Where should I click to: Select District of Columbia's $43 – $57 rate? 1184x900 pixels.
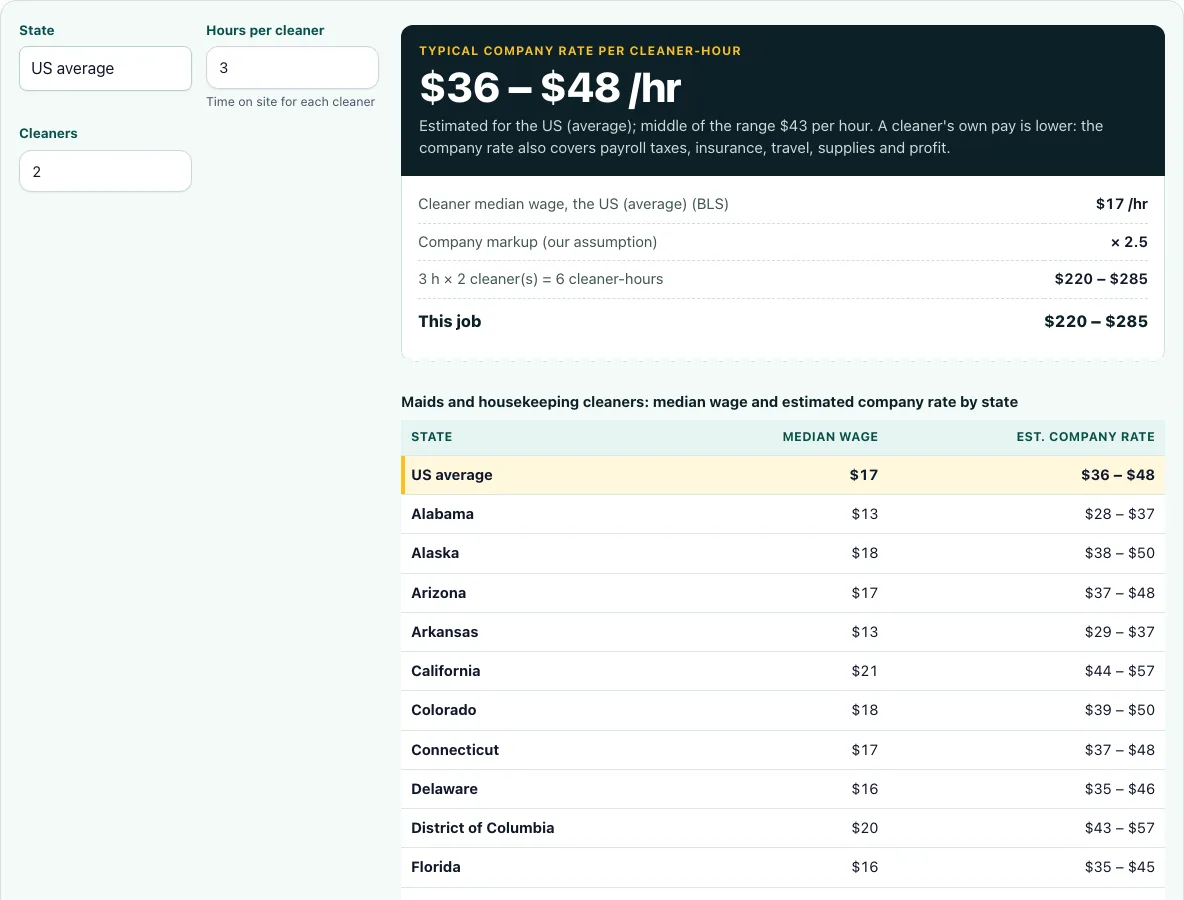[x=1120, y=828]
